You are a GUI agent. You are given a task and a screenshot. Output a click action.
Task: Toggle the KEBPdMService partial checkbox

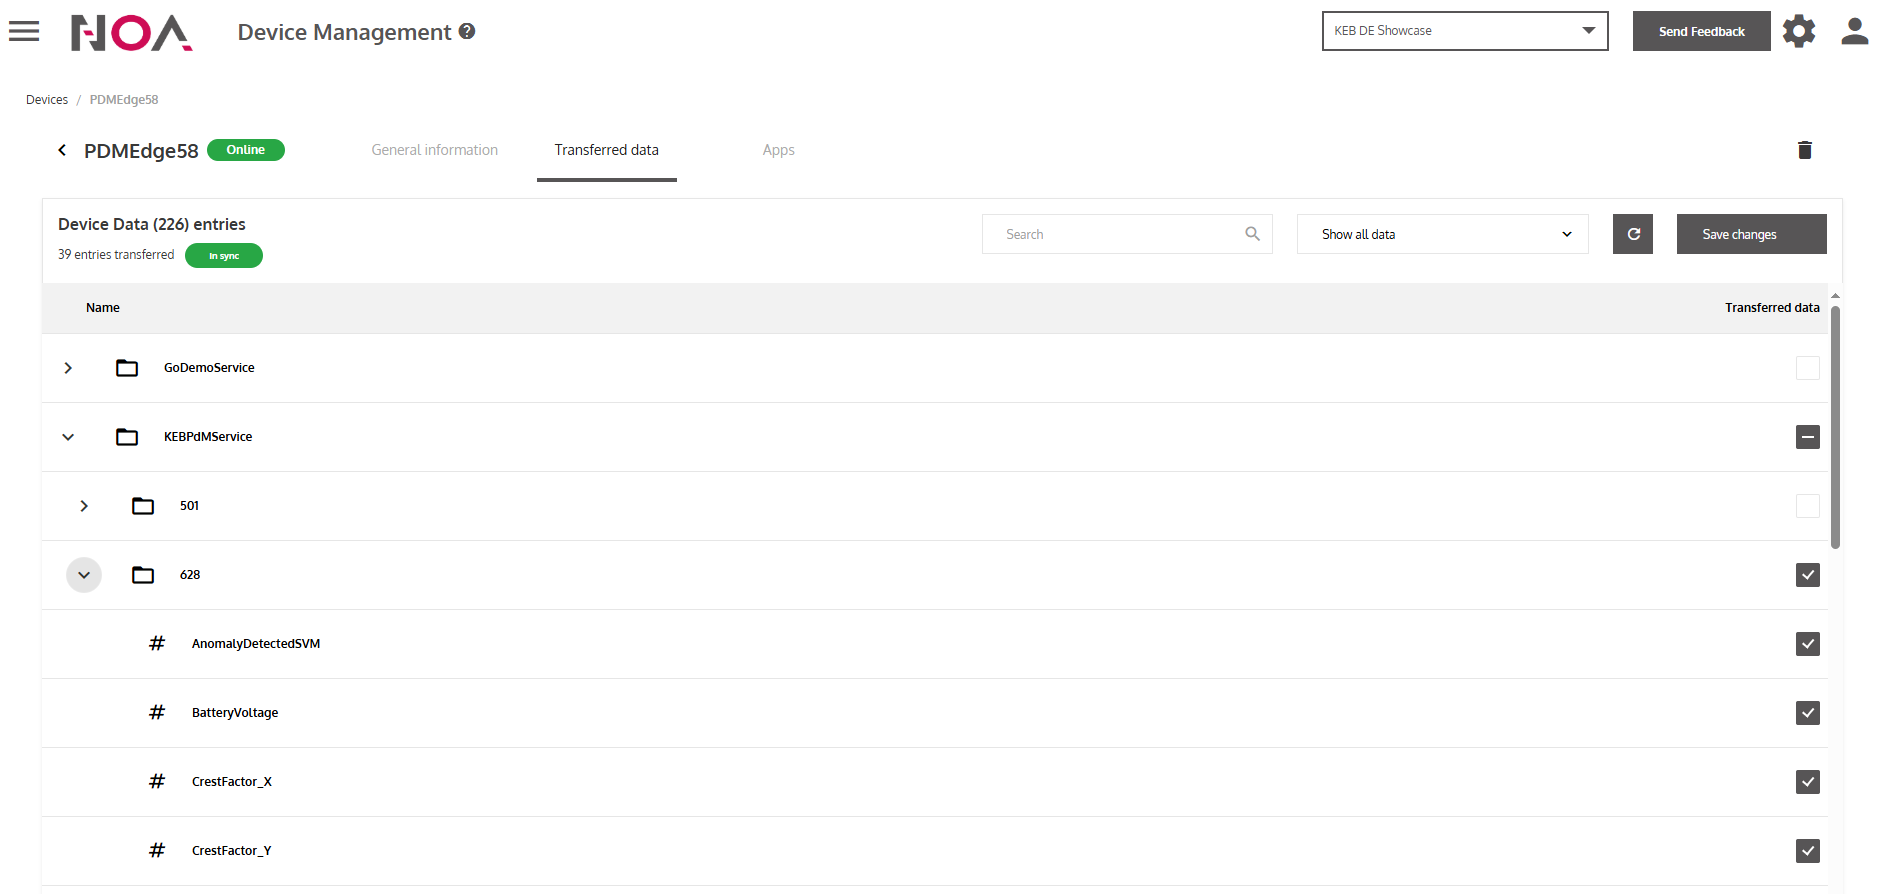[1807, 437]
